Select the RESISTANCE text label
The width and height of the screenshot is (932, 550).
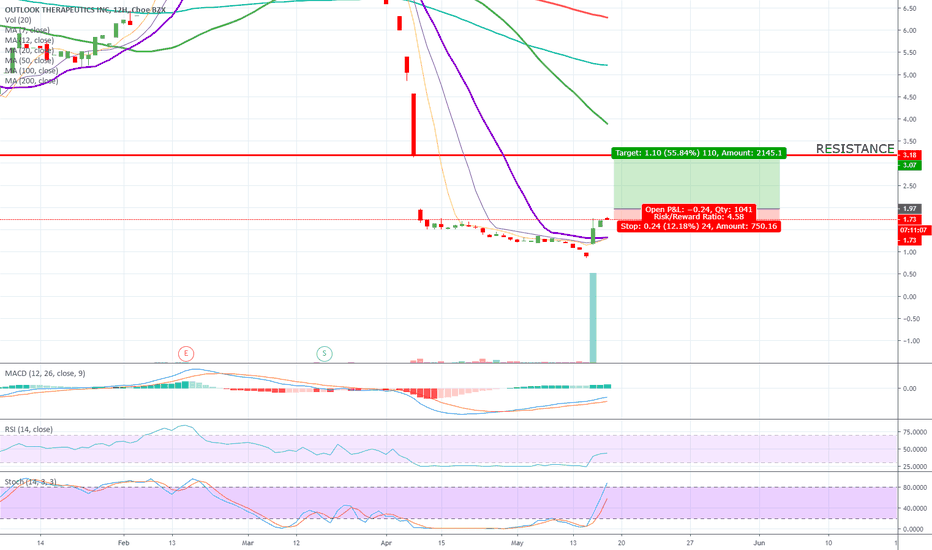click(855, 149)
